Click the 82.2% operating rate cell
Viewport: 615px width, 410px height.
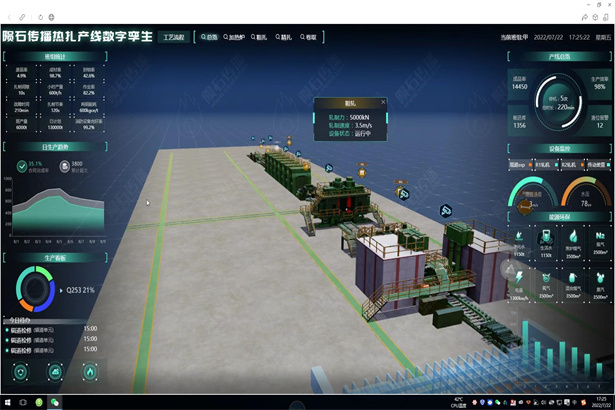pyautogui.click(x=88, y=90)
